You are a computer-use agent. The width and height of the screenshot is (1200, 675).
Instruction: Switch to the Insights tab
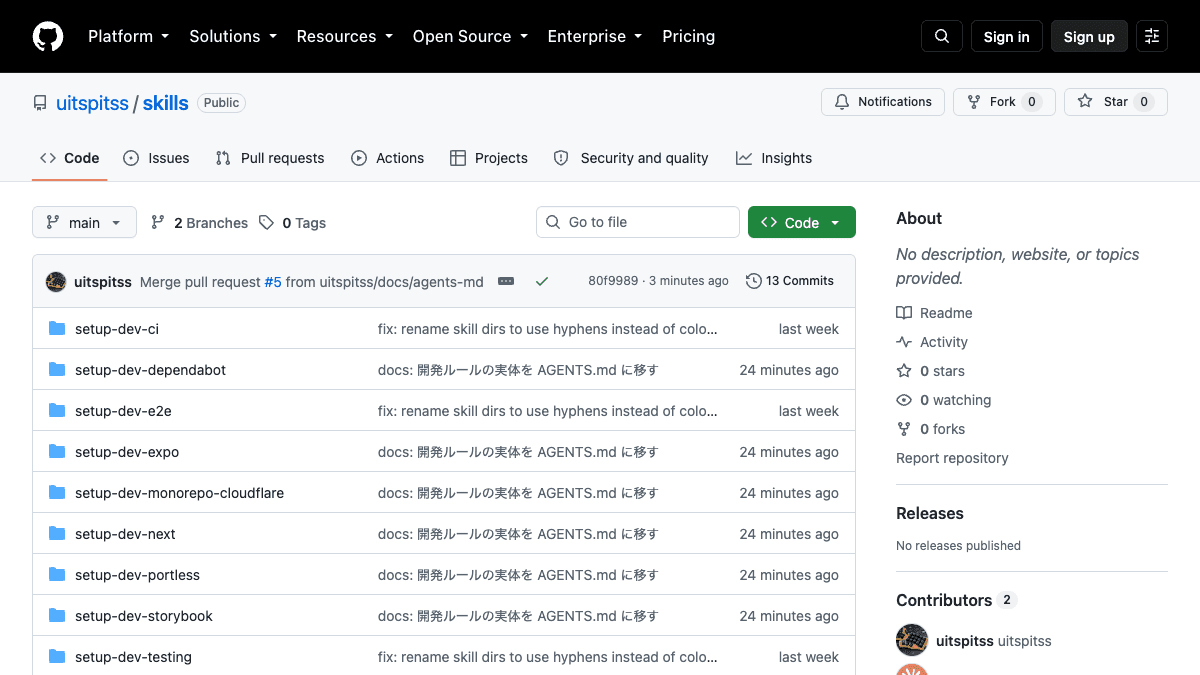pyautogui.click(x=774, y=158)
